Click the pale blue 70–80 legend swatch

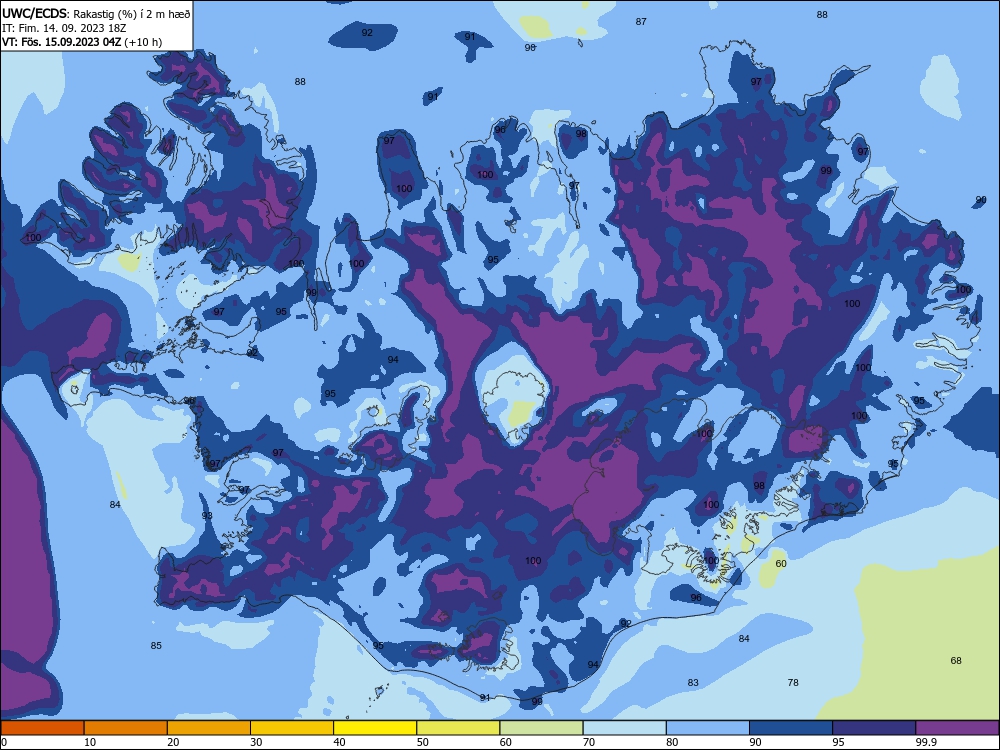(624, 728)
